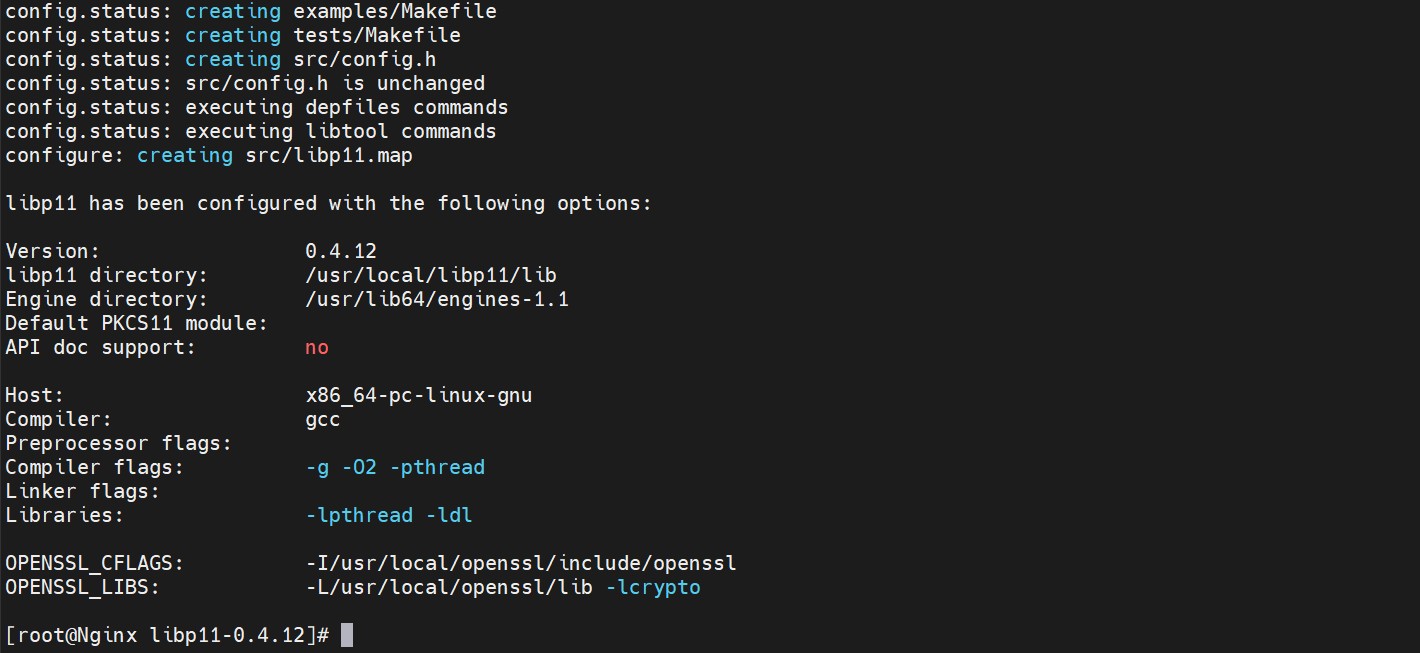Viewport: 1420px width, 653px height.
Task: Click 'tests/Makefile' text
Action: [x=377, y=35]
